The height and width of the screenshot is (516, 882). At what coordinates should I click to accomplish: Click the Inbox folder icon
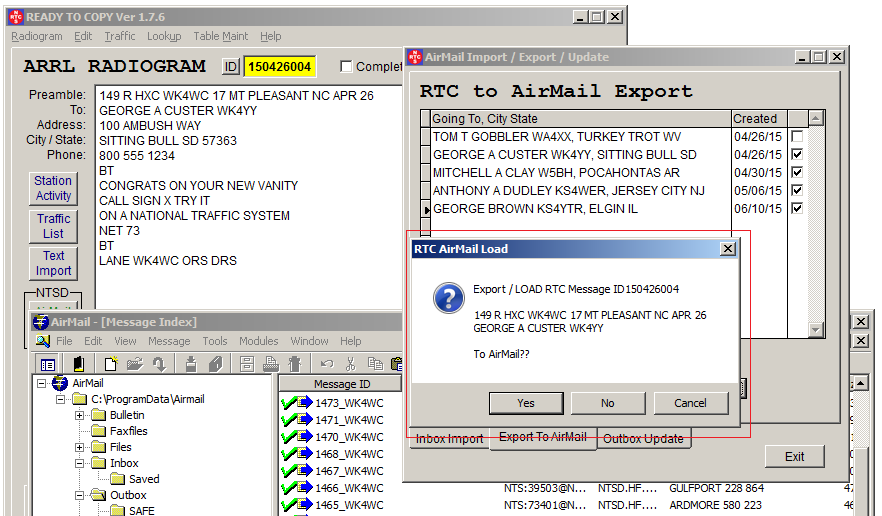98,463
